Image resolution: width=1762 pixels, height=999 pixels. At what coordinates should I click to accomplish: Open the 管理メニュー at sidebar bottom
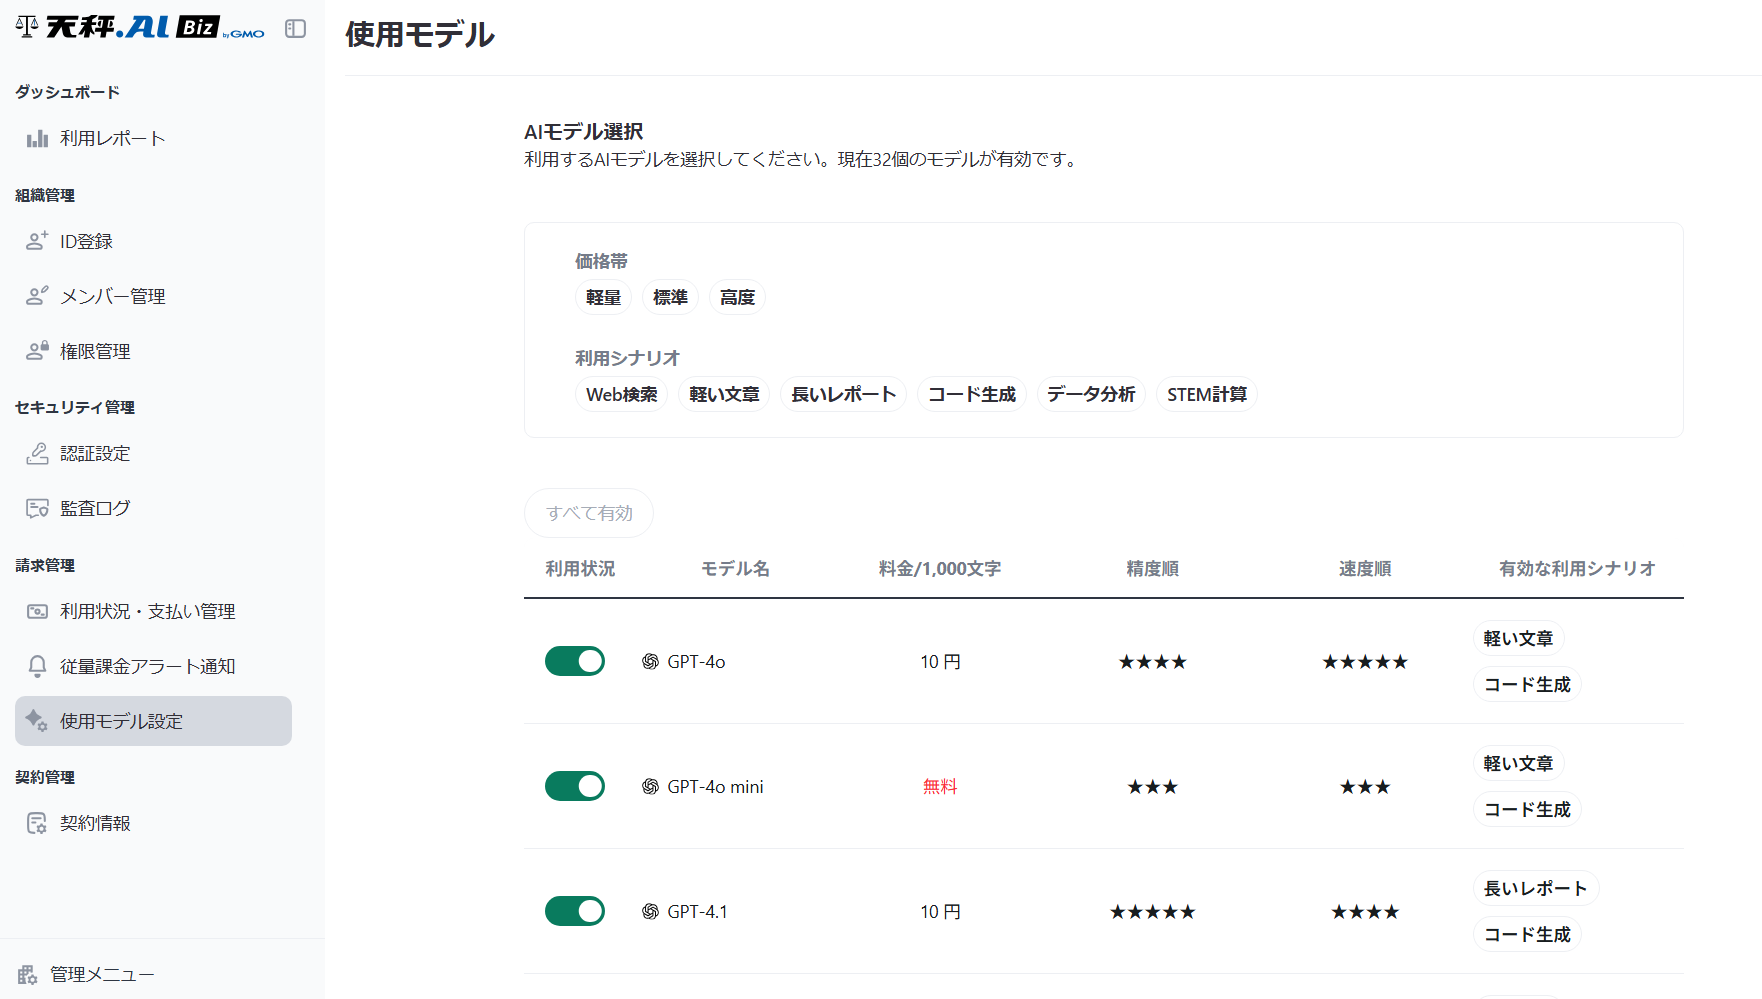[x=101, y=974]
